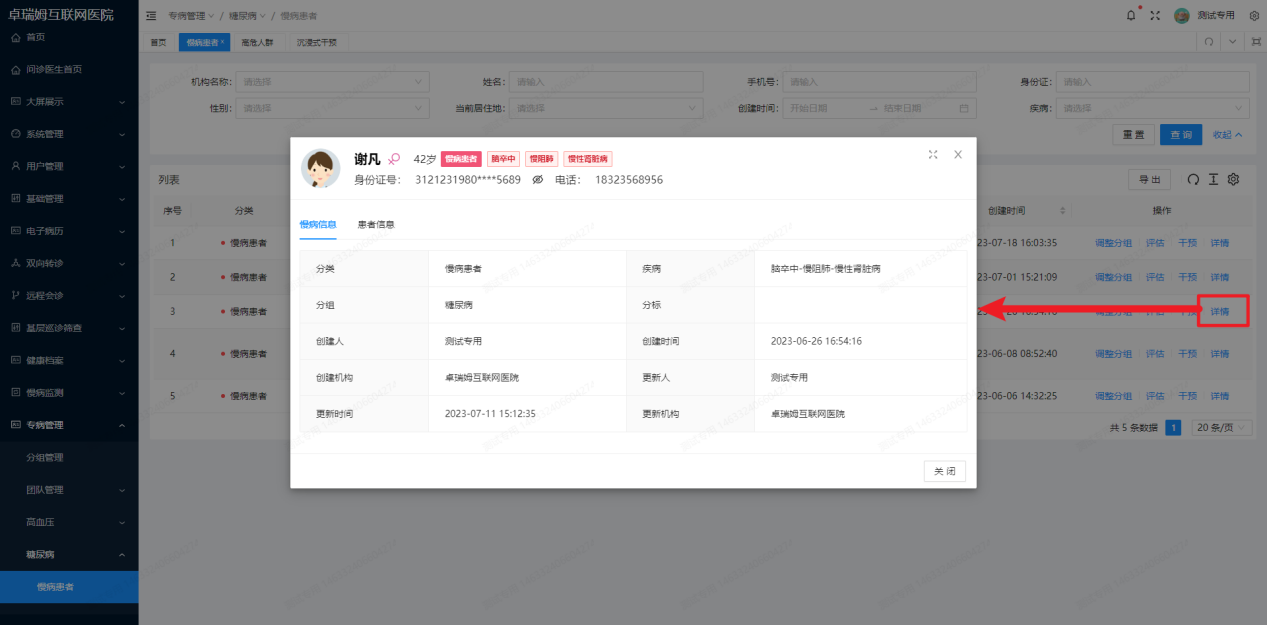Toggle ID number visibility eye icon
1267x625 pixels.
click(x=537, y=180)
